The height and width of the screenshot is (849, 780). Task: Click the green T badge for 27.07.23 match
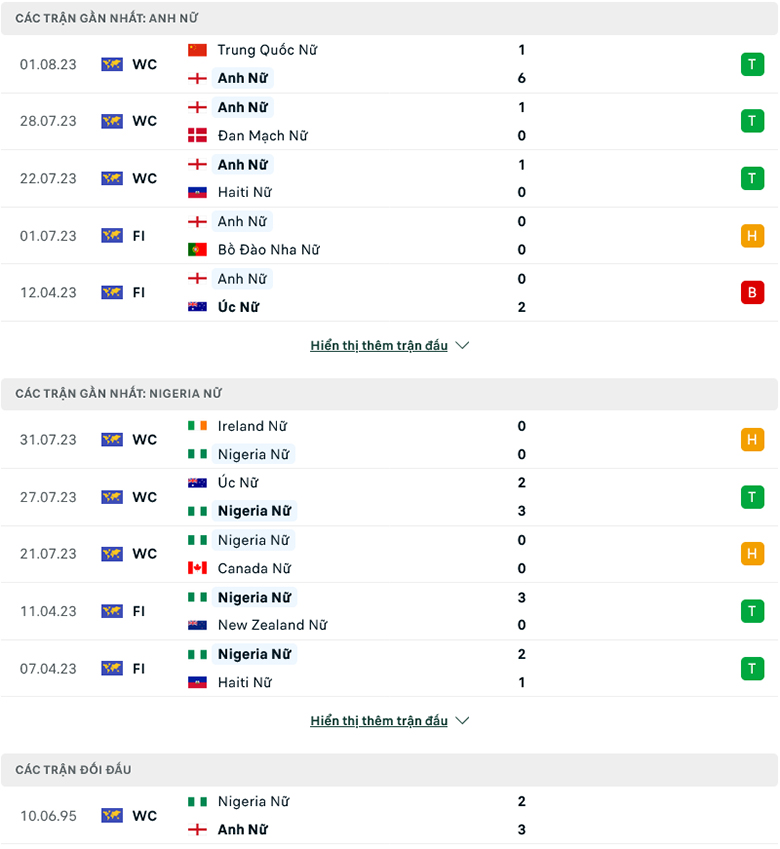752,497
